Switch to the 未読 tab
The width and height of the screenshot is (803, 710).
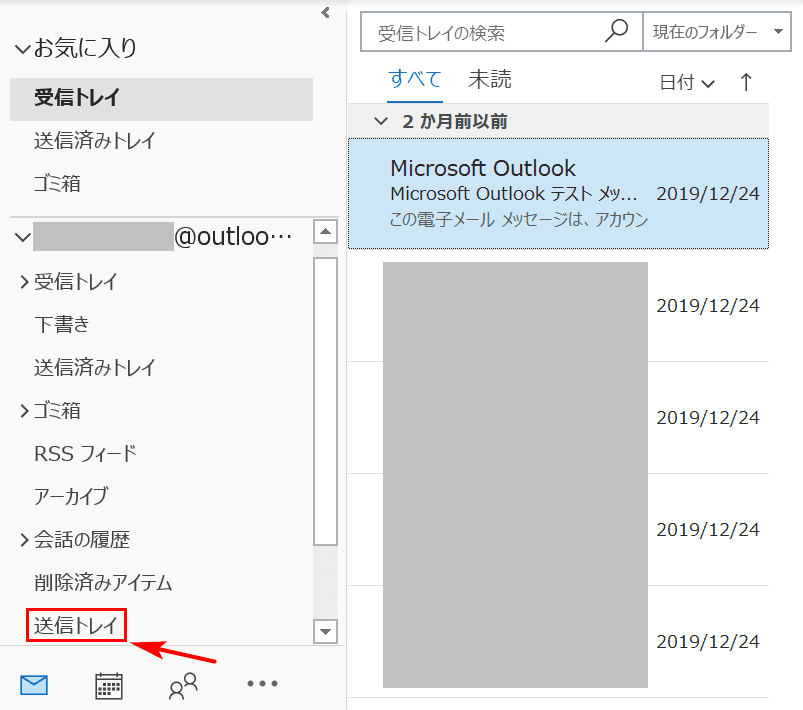pos(489,80)
